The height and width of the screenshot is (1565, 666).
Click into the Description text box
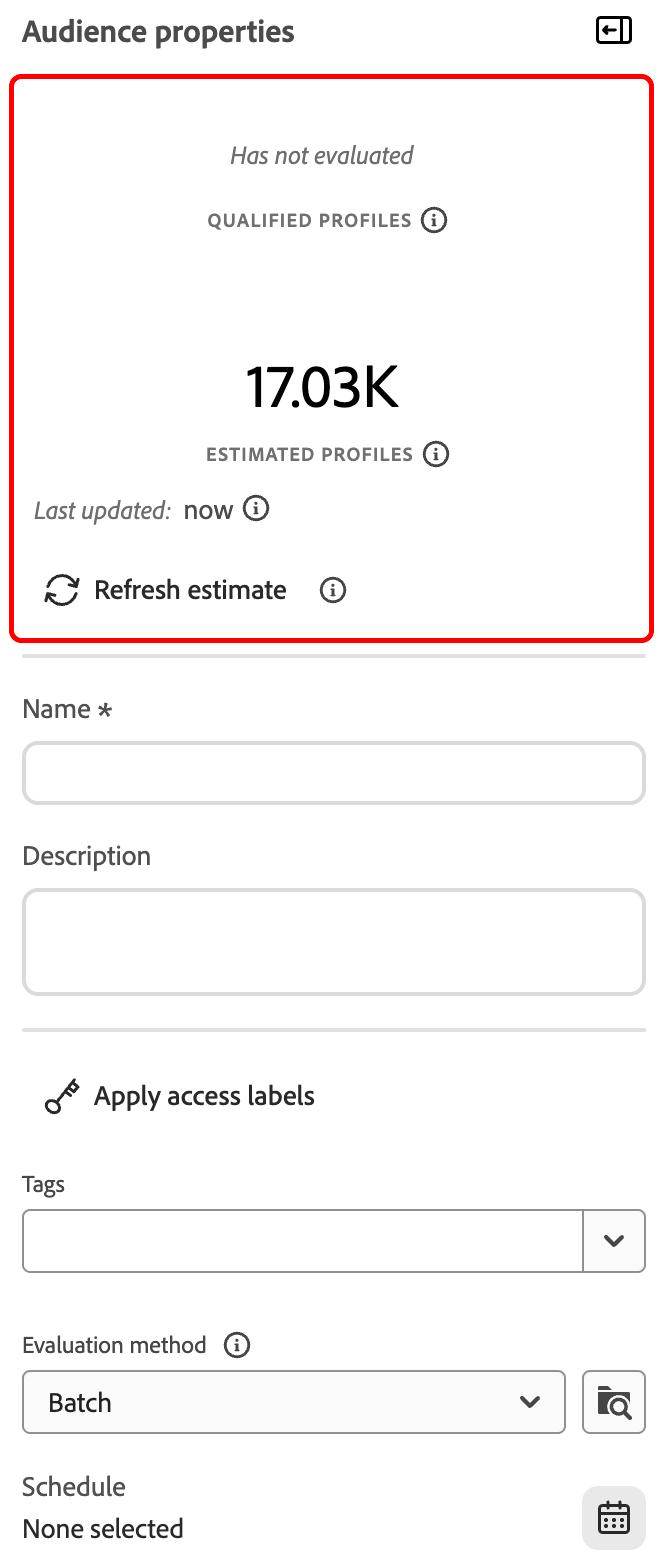(334, 942)
